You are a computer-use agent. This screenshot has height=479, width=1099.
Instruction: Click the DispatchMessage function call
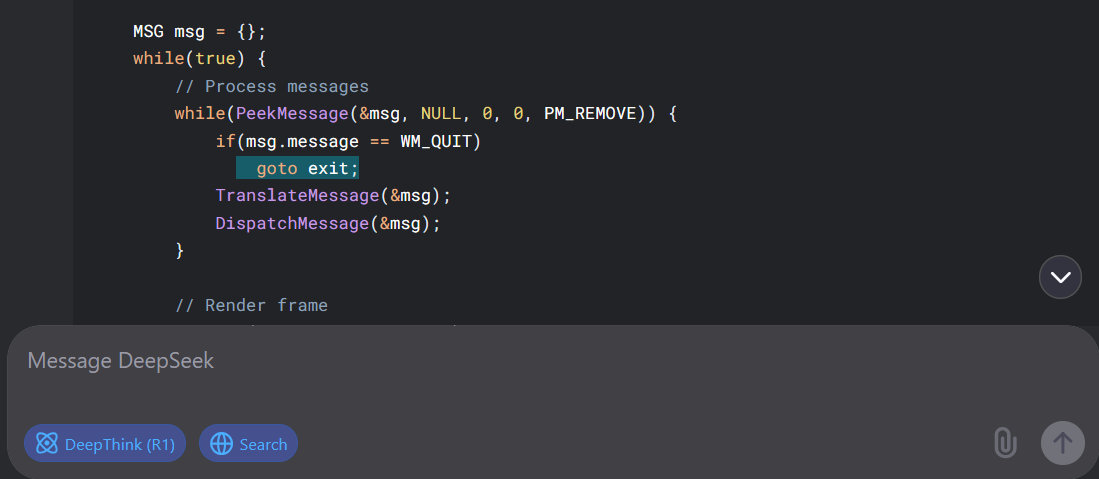[328, 223]
